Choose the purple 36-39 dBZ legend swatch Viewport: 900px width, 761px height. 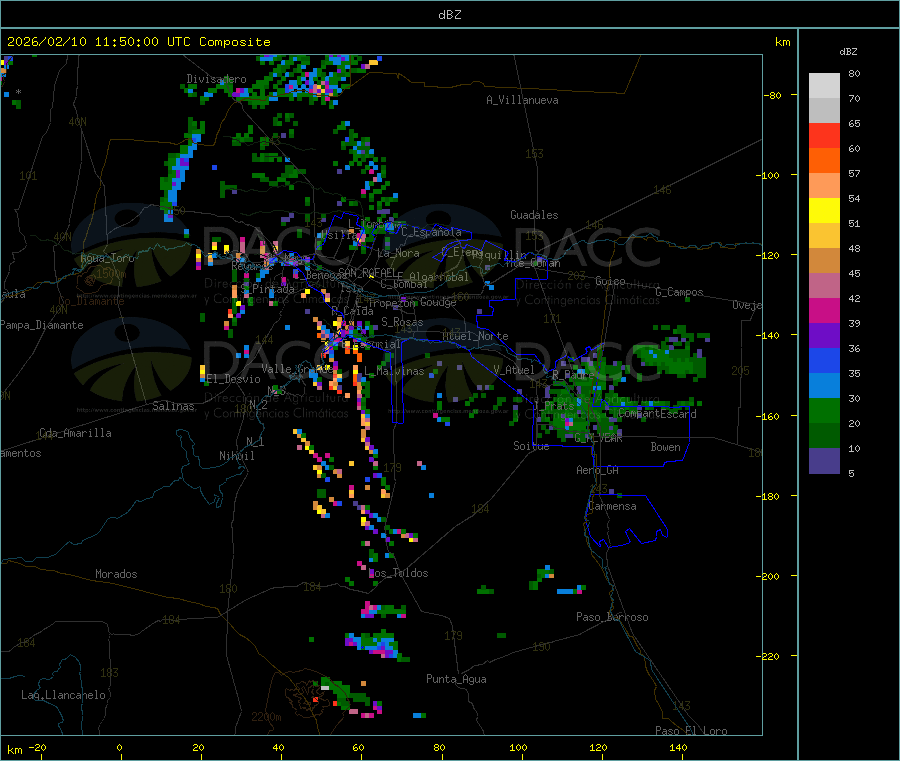(824, 336)
